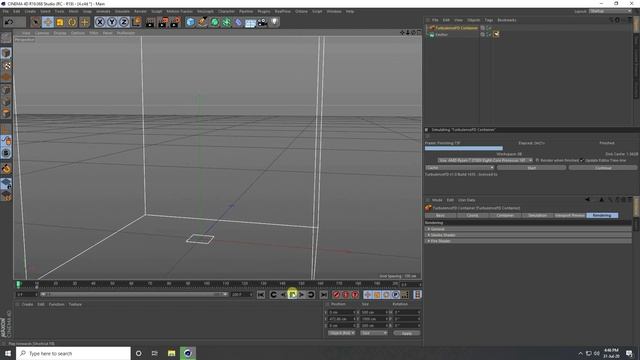This screenshot has height=360, width=640.
Task: Expand the Smoke Shader section
Action: click(x=528, y=235)
